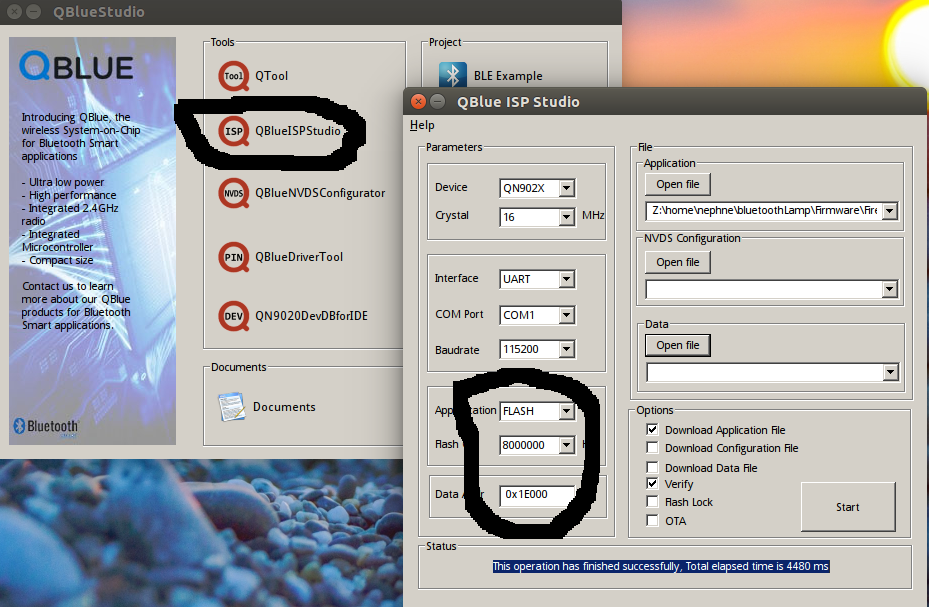Click Open file under Application
This screenshot has width=929, height=607.
coord(677,184)
